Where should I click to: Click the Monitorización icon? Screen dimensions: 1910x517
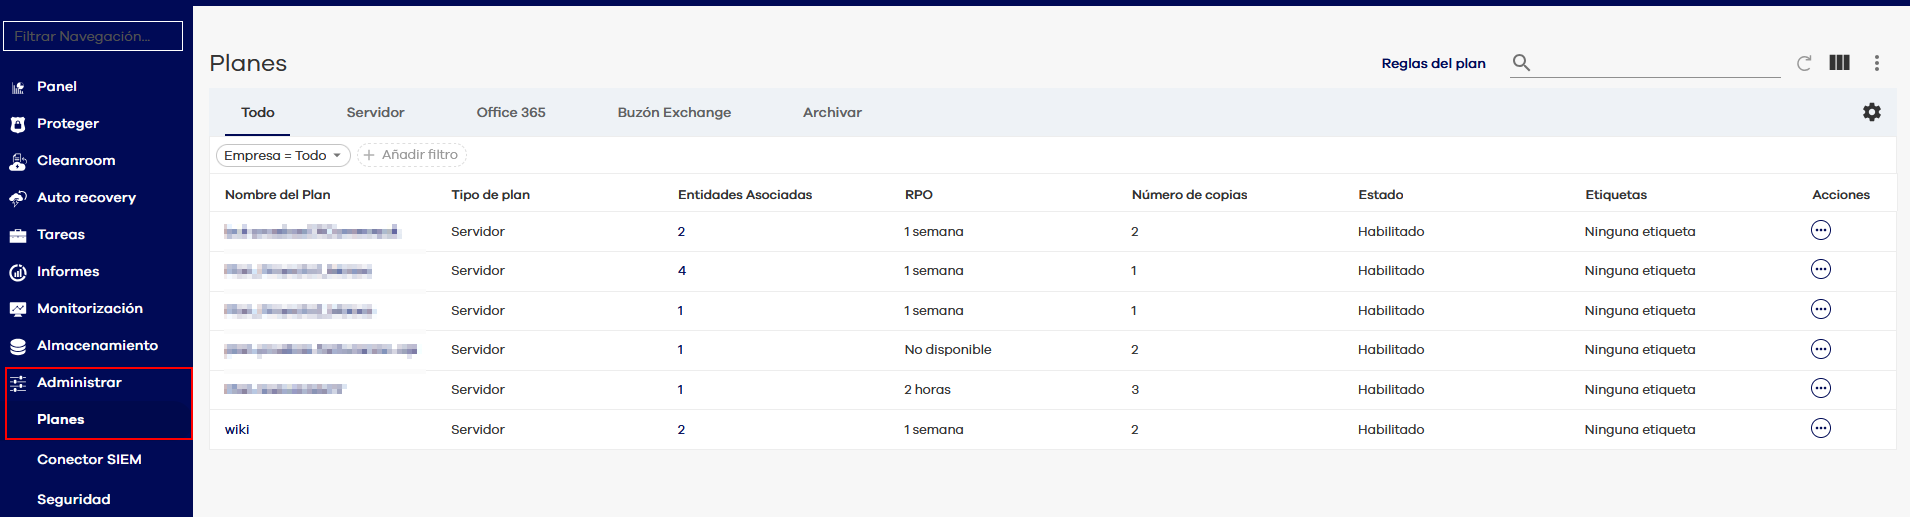(x=18, y=309)
